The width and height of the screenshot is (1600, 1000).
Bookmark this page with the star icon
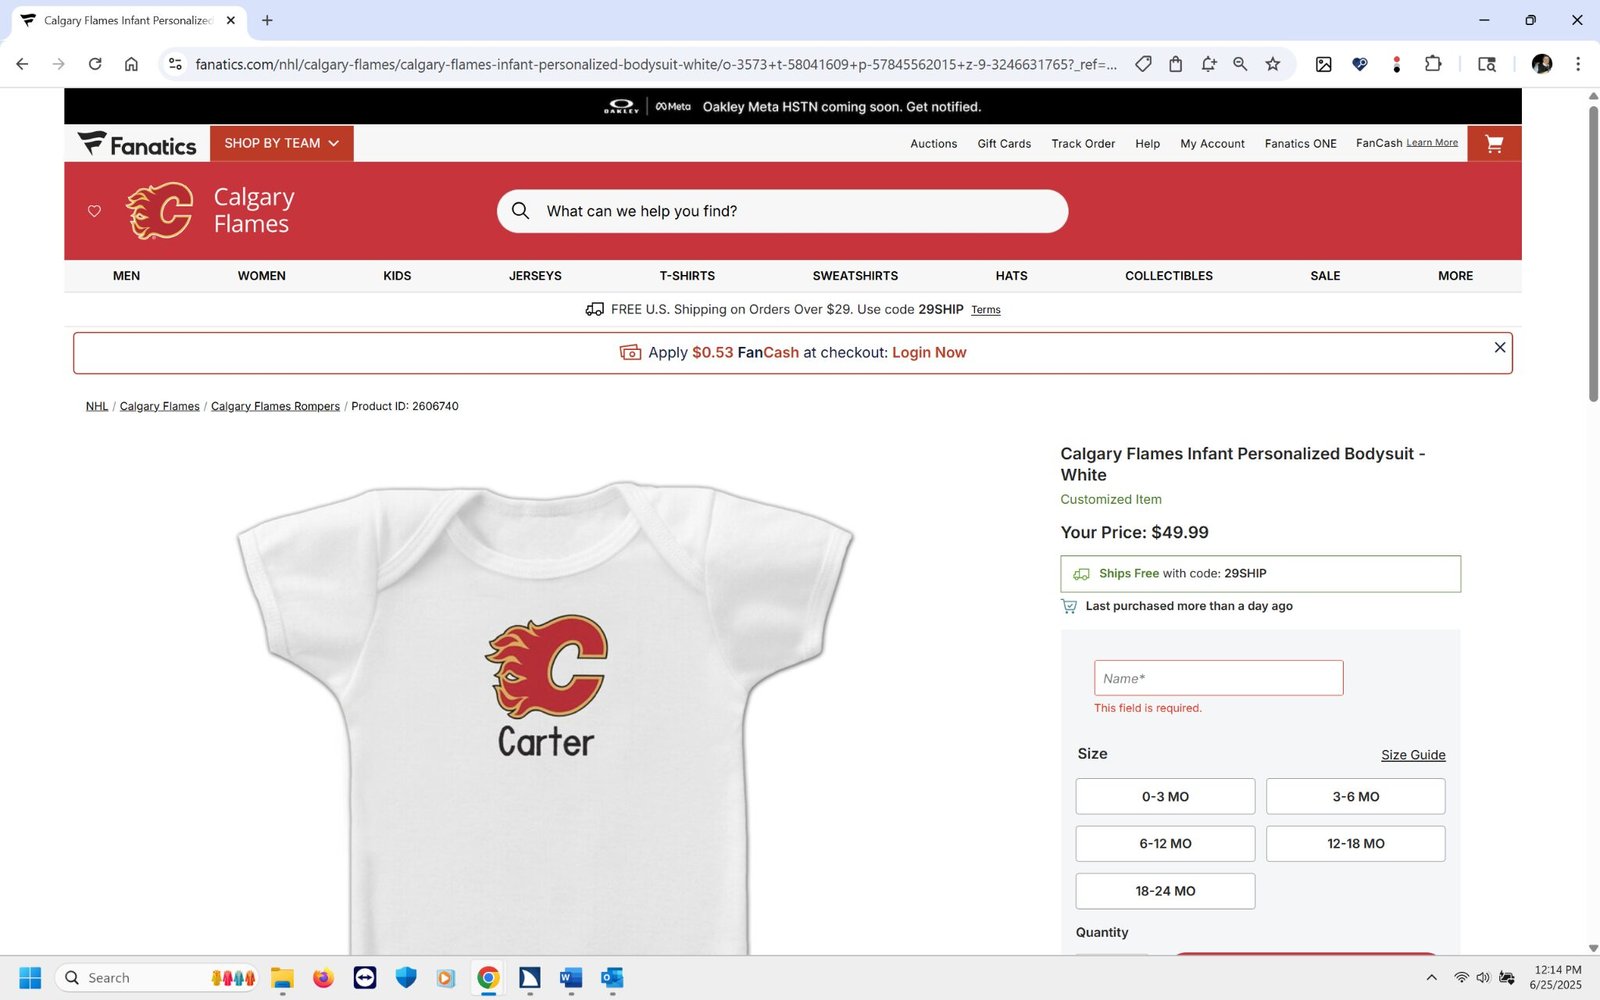point(1273,64)
